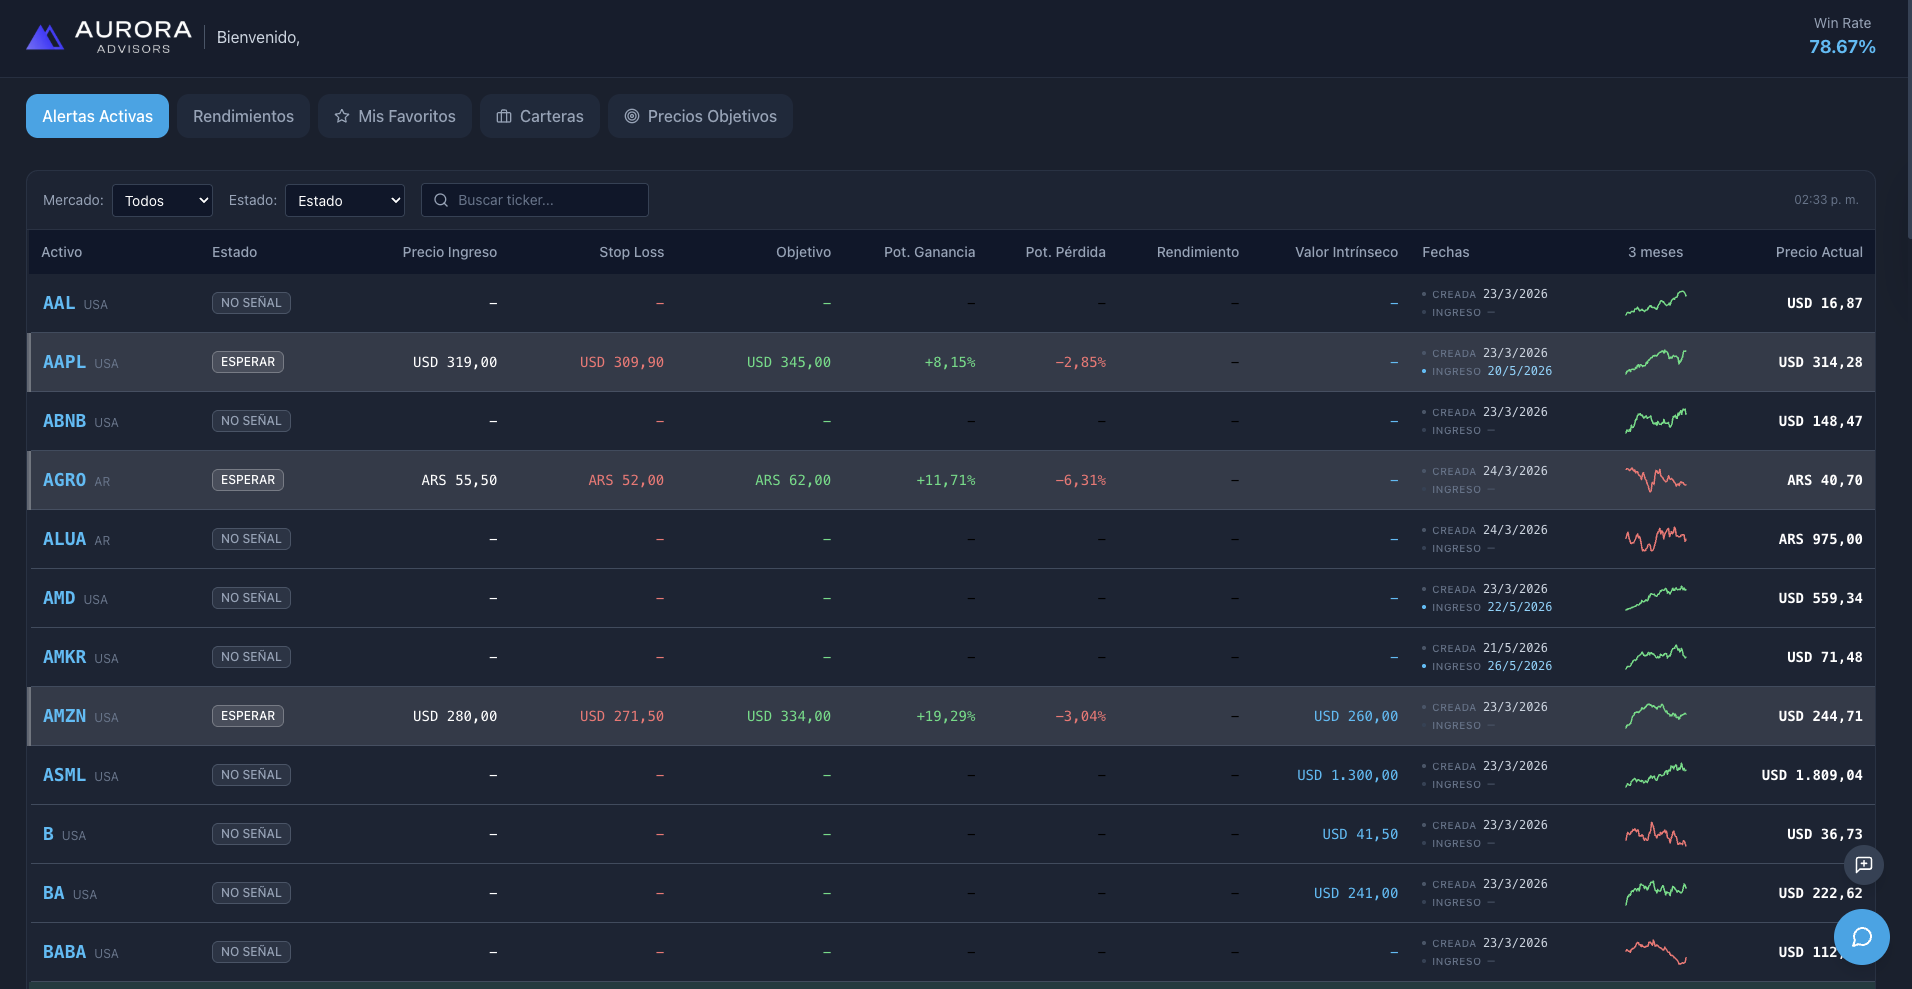This screenshot has height=989, width=1912.
Task: Open the Mercado dropdown showing Todos
Action: (162, 200)
